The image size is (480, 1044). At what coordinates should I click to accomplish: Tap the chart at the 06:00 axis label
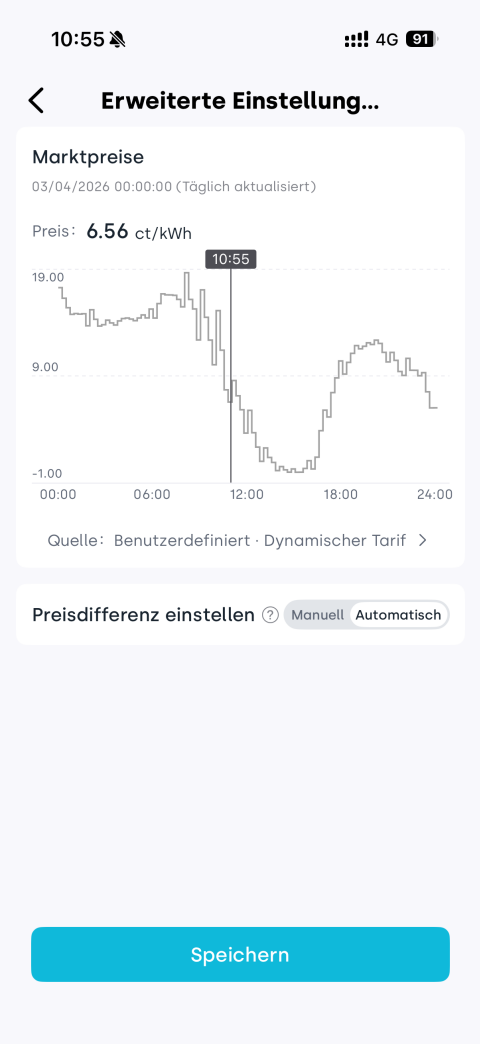coord(152,495)
